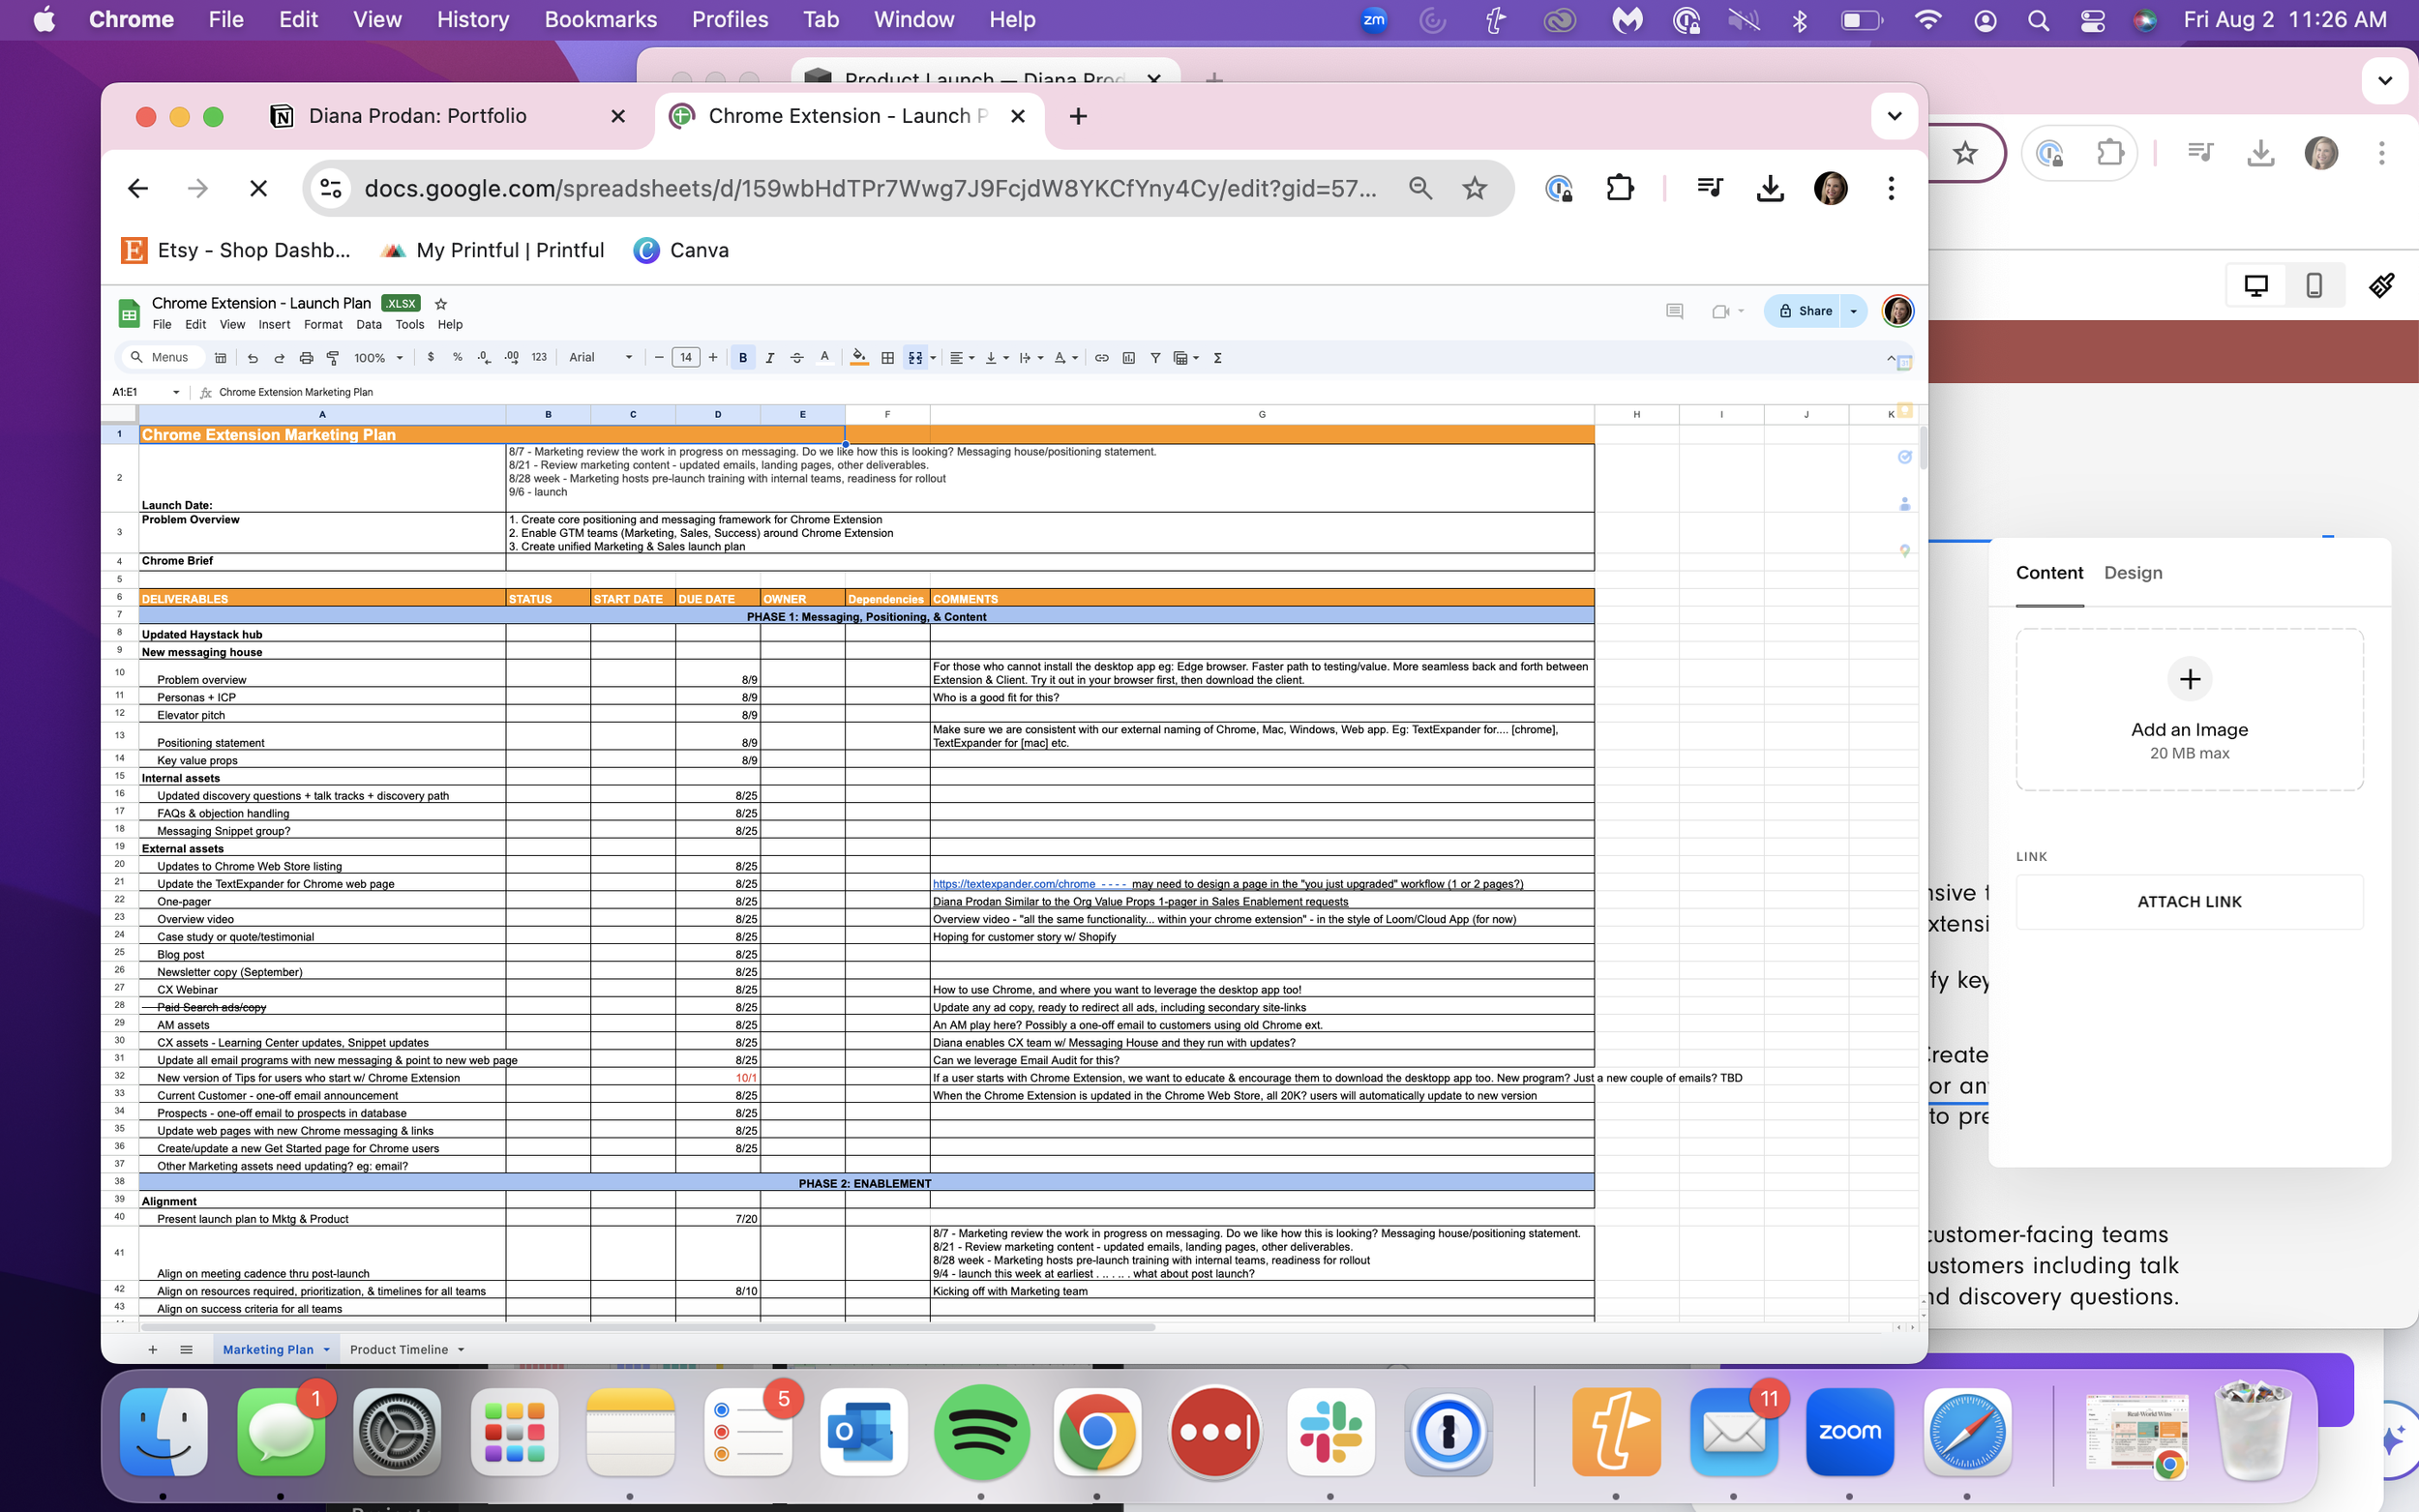
Task: Open the fill color picker
Action: click(x=858, y=358)
